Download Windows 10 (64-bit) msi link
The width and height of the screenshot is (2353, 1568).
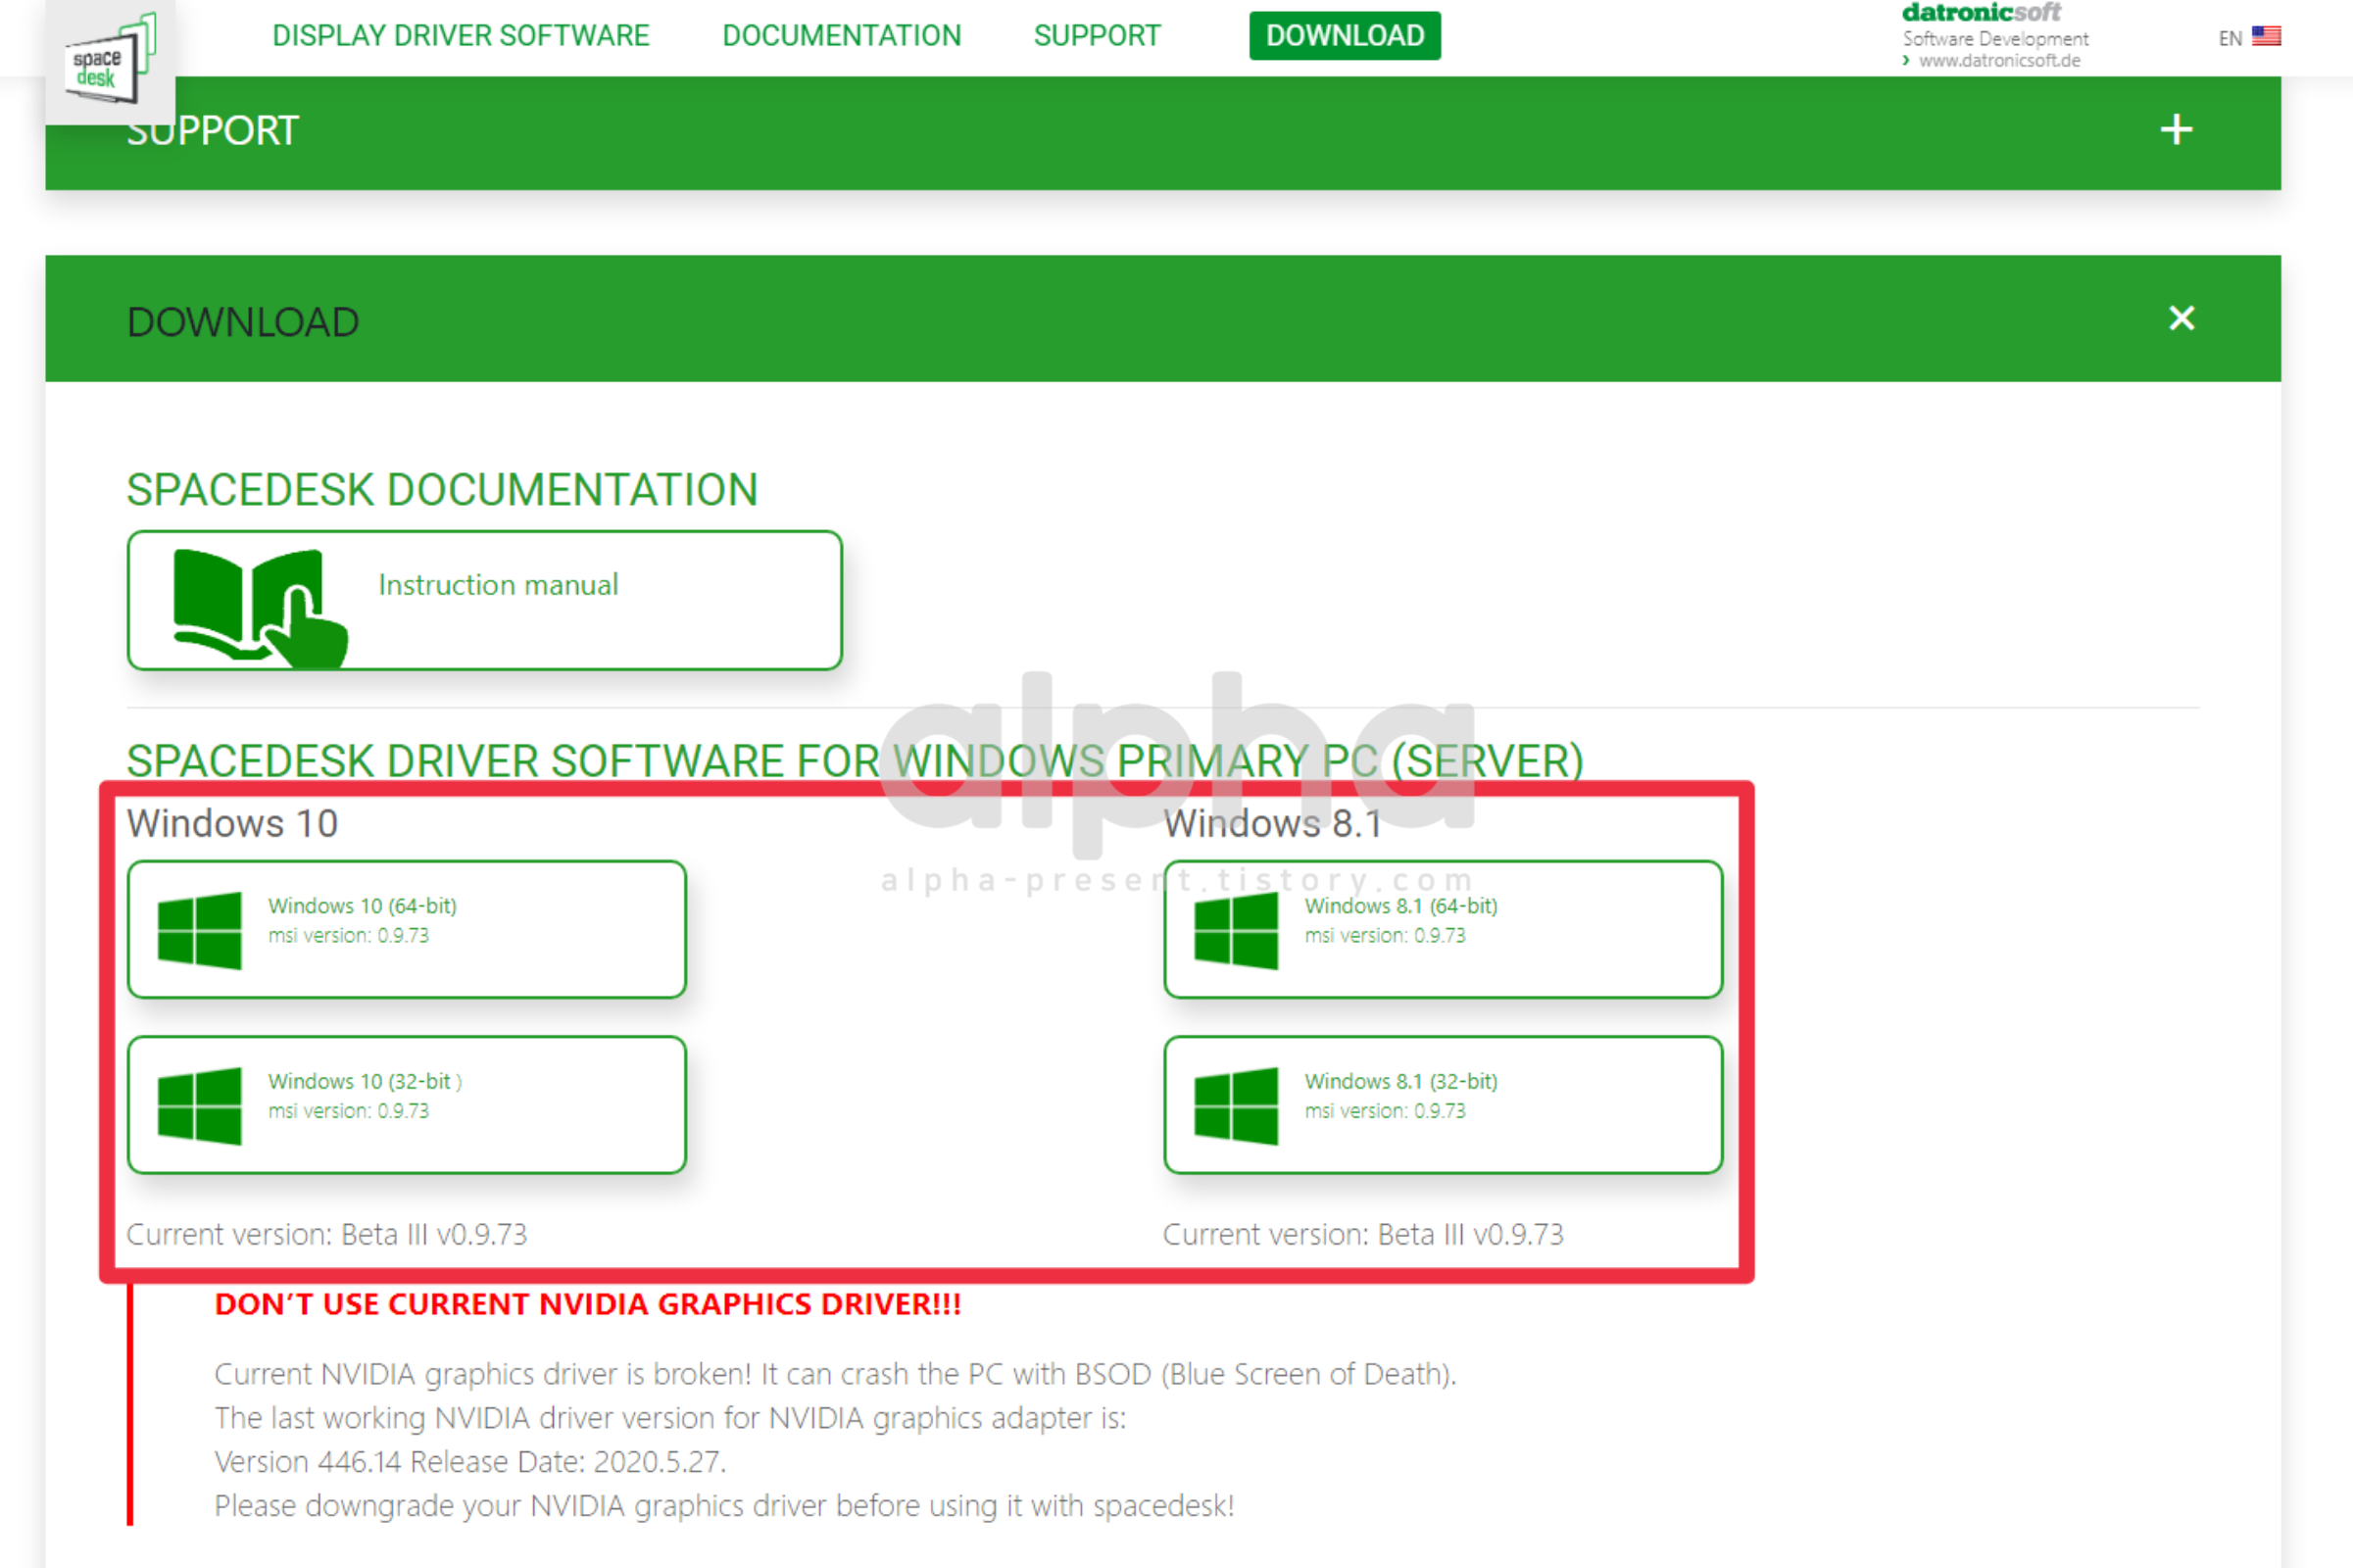point(362,906)
